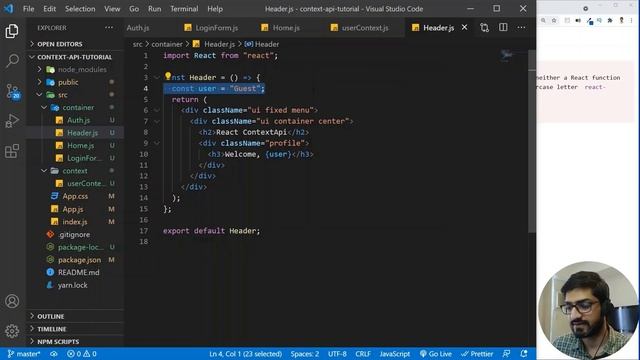Click the VS Code logo icon
The image size is (640, 360).
pos(8,9)
